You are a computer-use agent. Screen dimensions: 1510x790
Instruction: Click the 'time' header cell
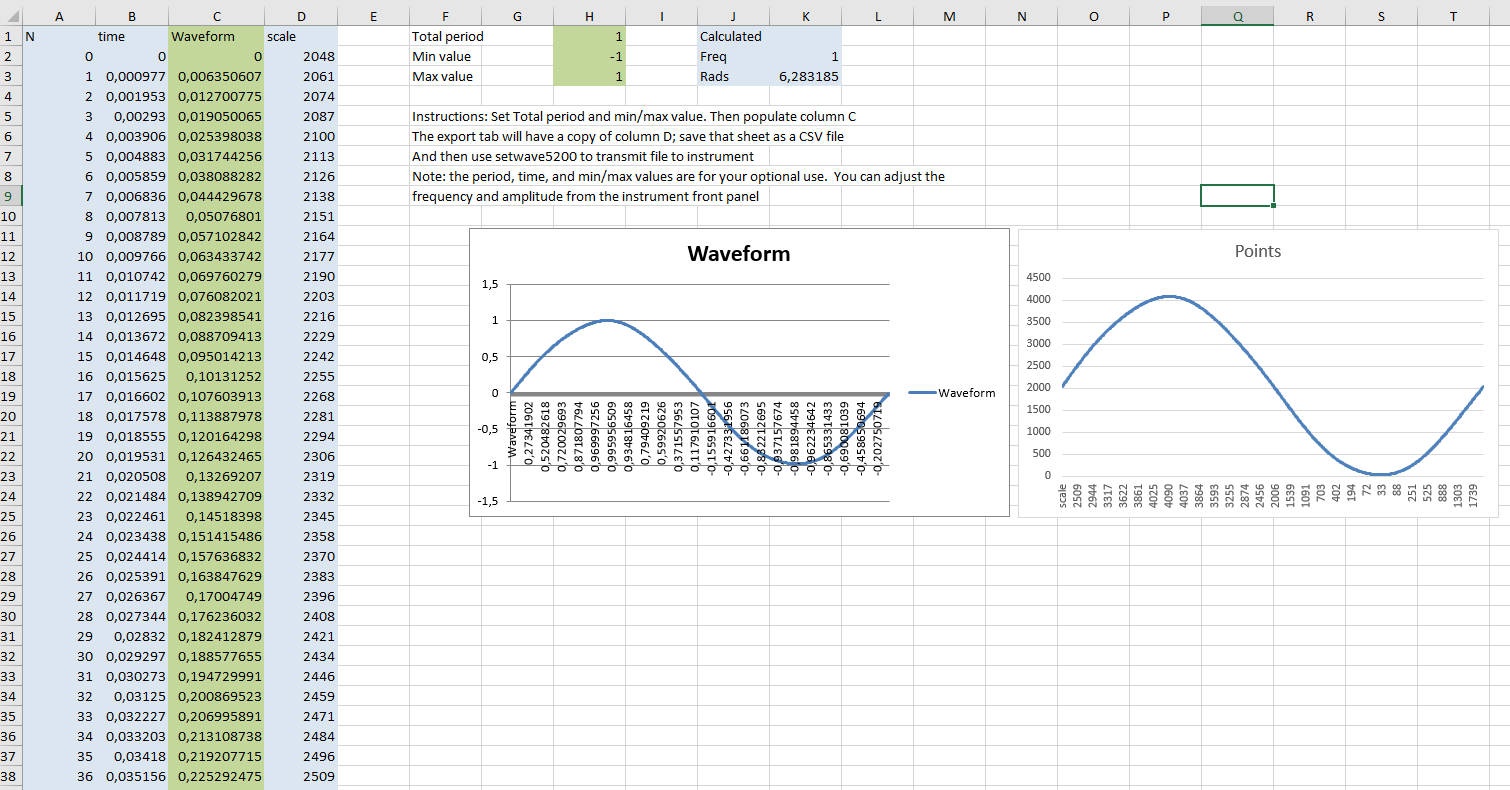click(x=133, y=36)
